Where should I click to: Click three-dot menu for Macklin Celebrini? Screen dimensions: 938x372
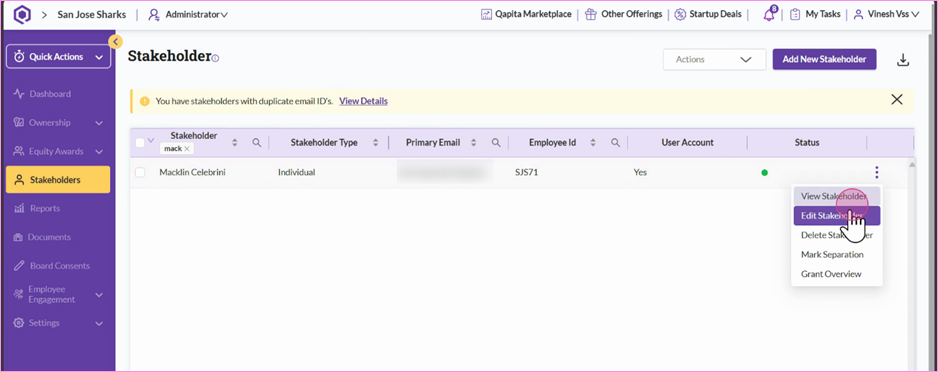pos(876,173)
